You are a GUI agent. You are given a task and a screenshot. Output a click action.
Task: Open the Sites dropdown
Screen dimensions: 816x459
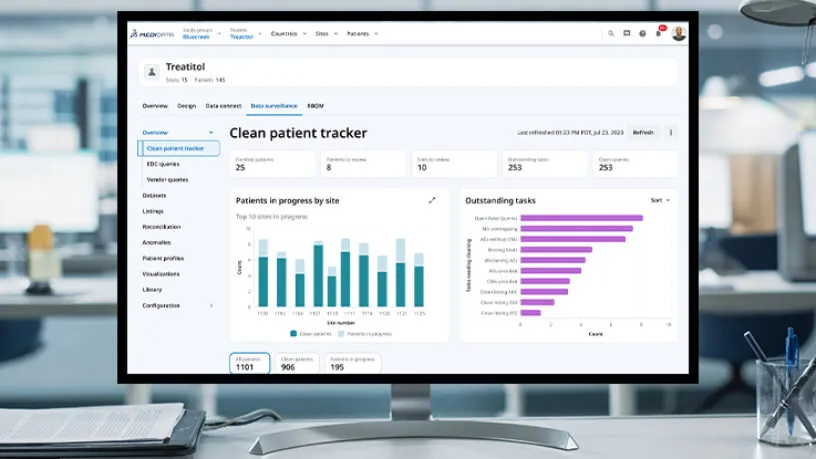[326, 34]
